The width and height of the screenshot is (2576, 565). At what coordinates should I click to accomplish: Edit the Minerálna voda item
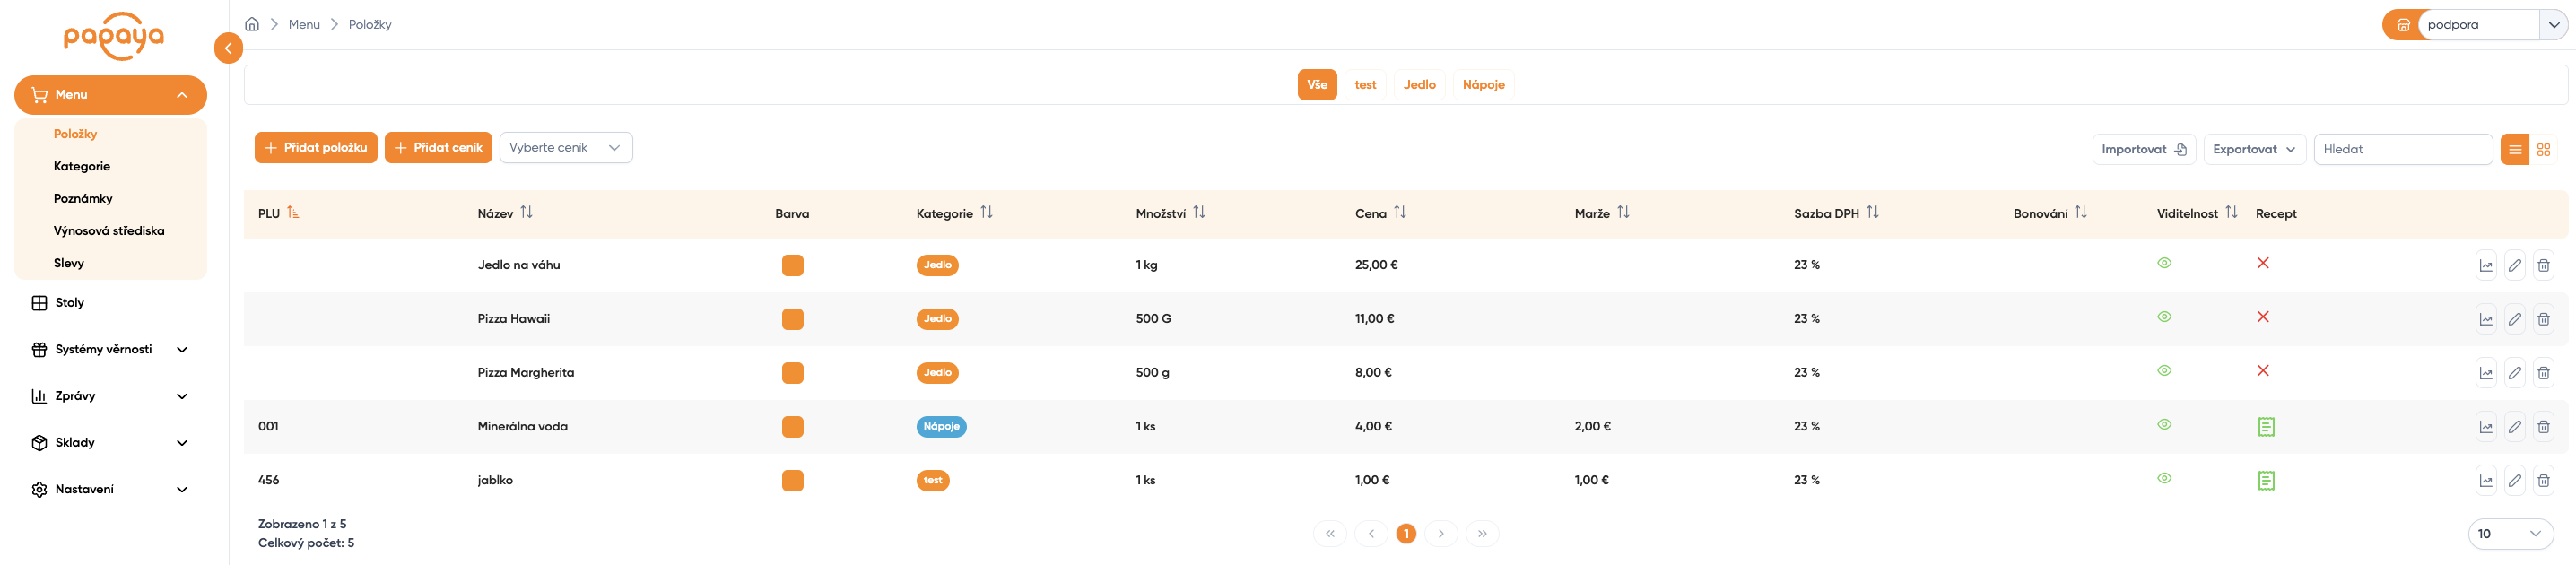click(2515, 427)
